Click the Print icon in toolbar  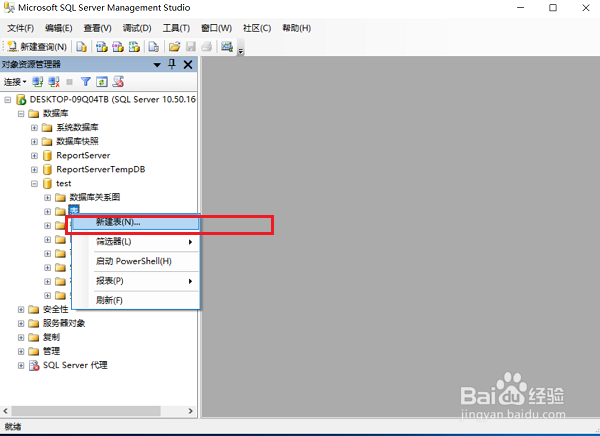point(207,47)
